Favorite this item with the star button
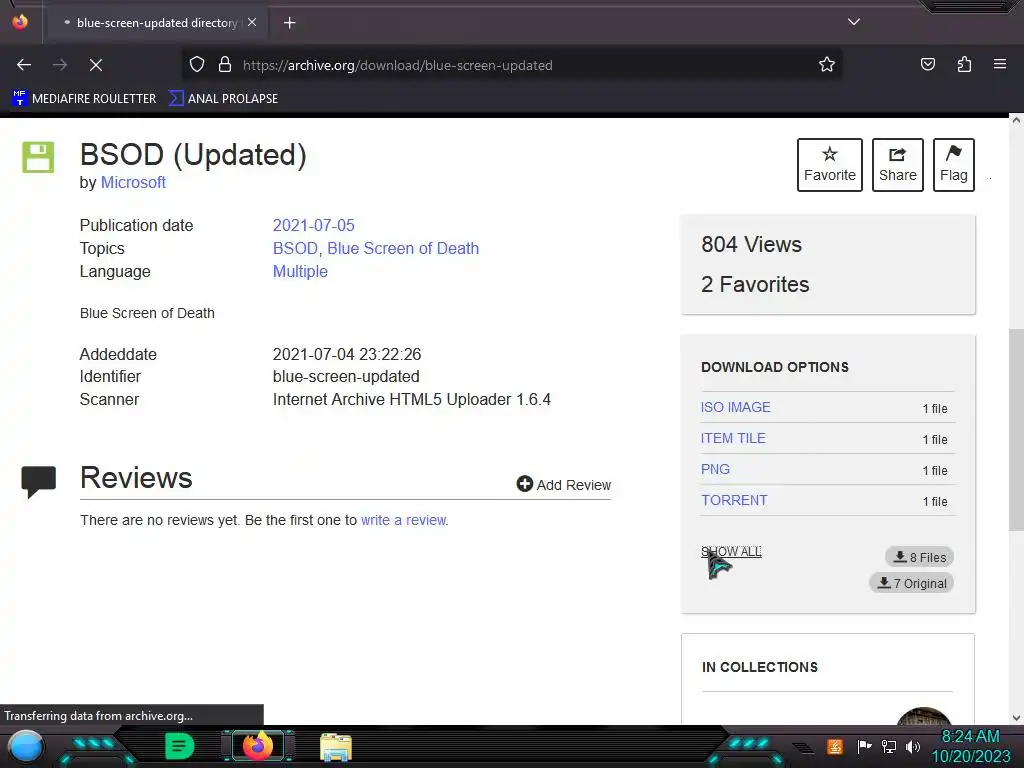This screenshot has height=768, width=1024. tap(829, 165)
